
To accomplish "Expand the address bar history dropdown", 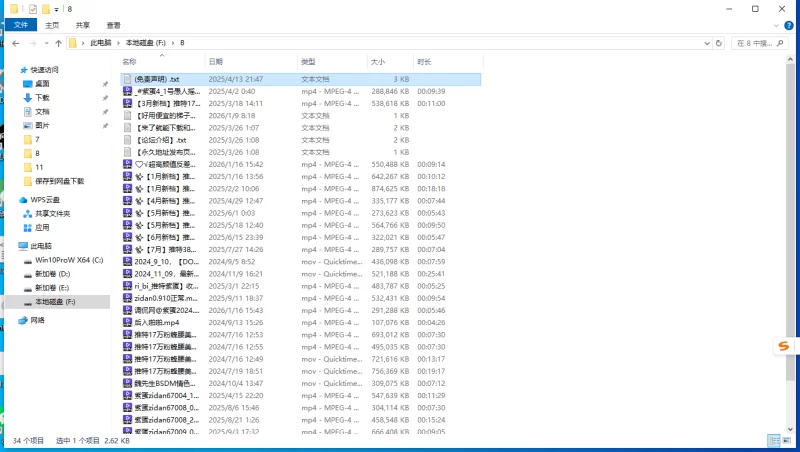I will 707,43.
